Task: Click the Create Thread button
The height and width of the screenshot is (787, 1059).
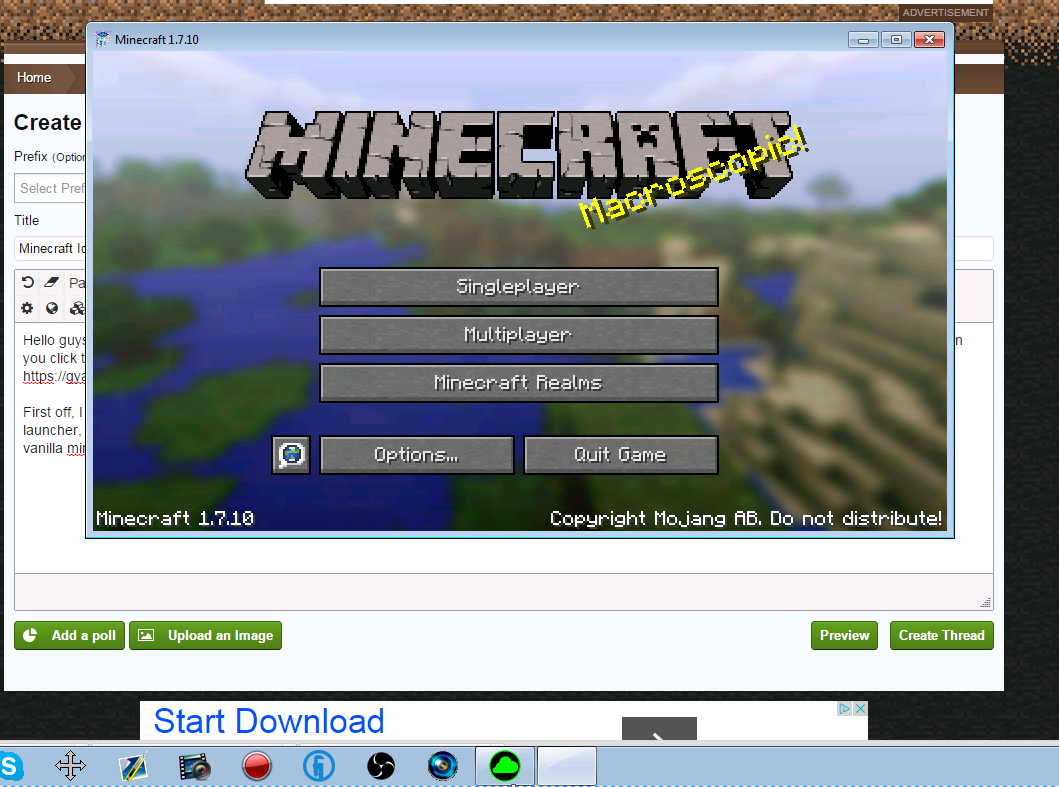Action: tap(941, 636)
